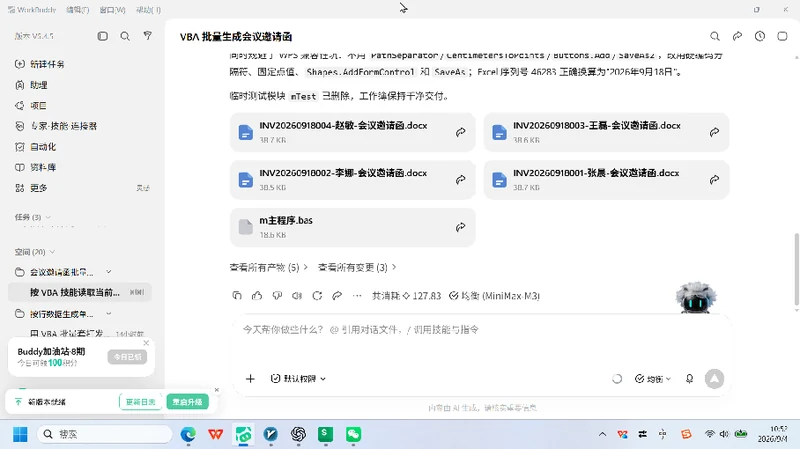Share the INV20260918004-赵敏 file
Viewport: 800px width, 449px height.
tap(461, 132)
